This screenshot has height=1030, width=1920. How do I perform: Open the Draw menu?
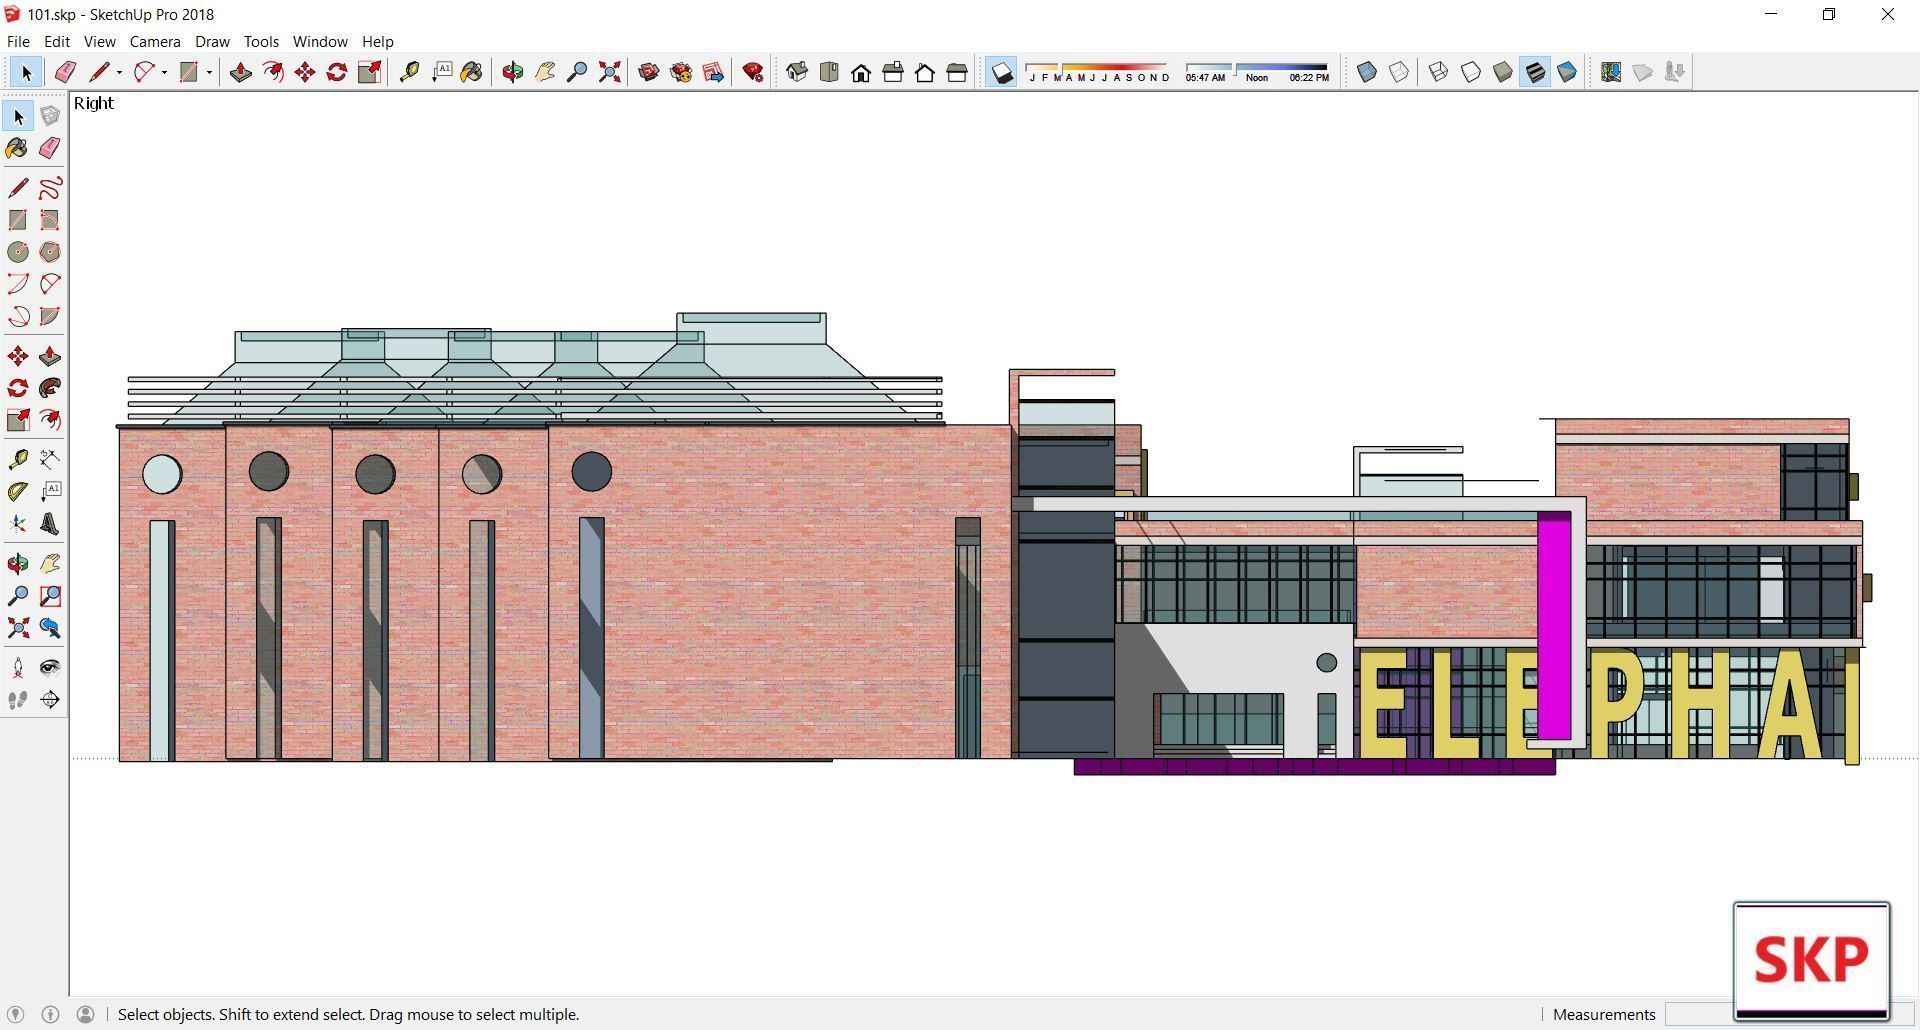coord(212,41)
